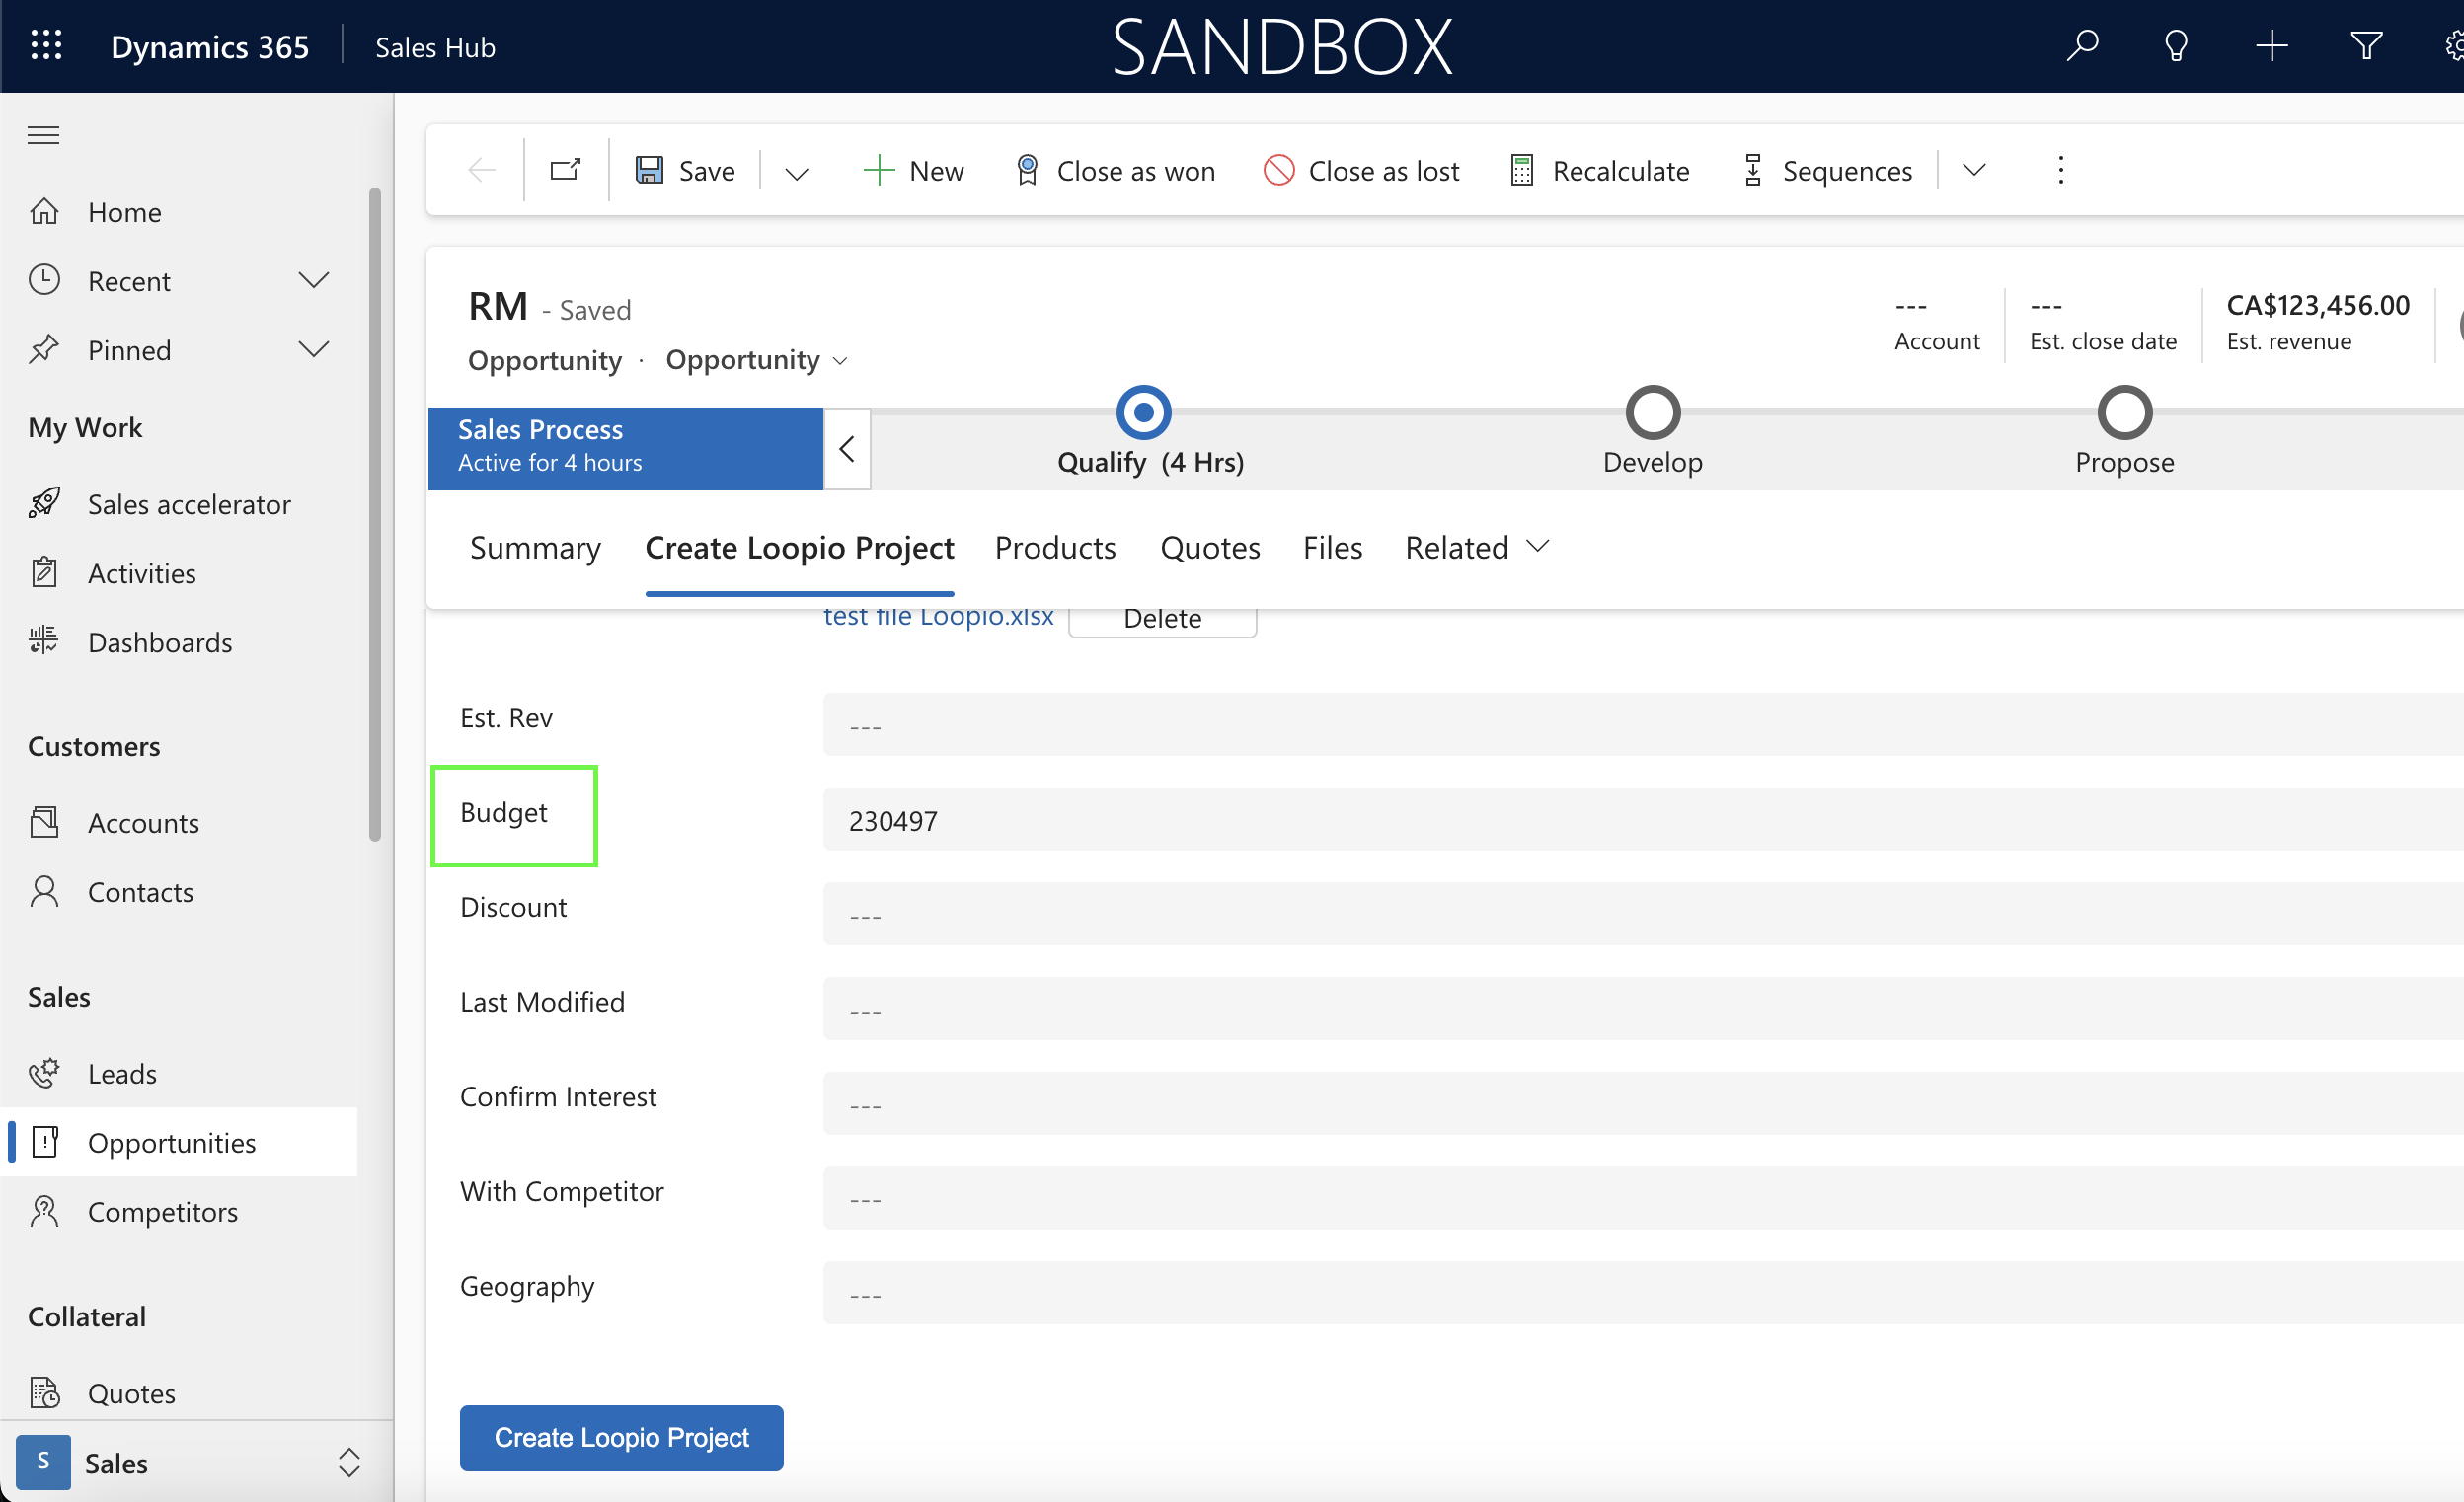
Task: Click the sidebar vertical scrollbar
Action: click(375, 515)
